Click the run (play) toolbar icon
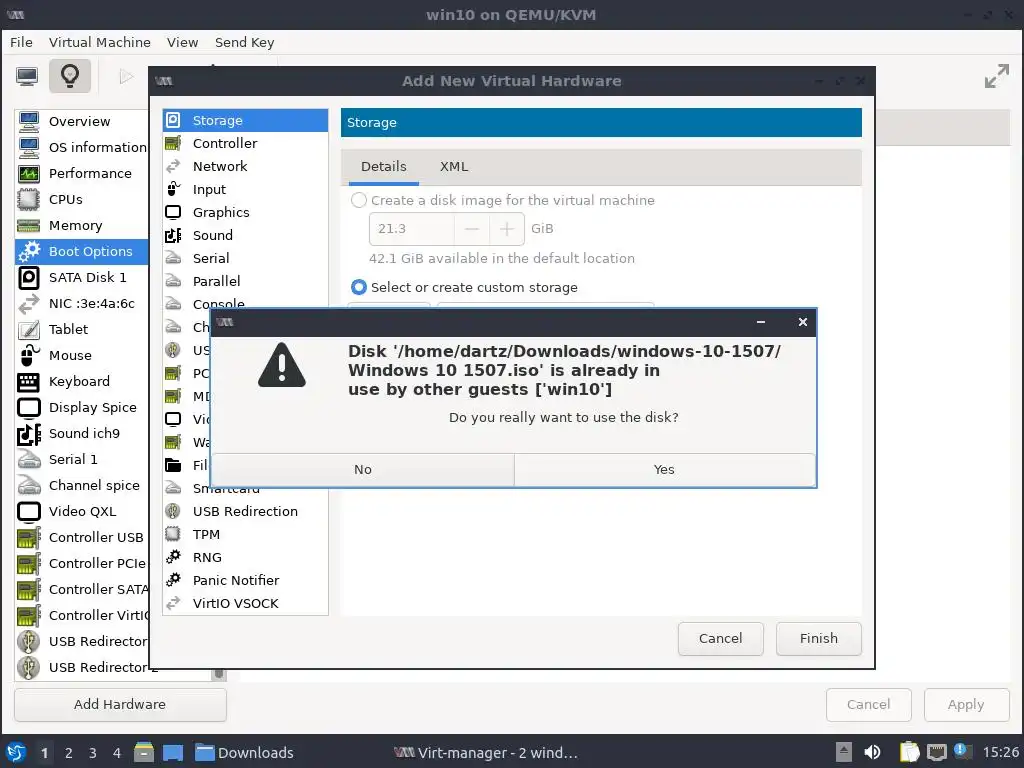This screenshot has width=1024, height=768. coord(126,76)
